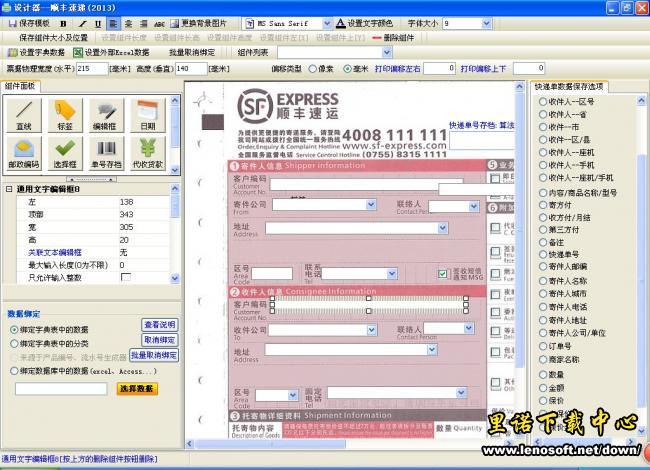Screen dimensions: 650x470
Task: Select the 代收货款 COD component
Action: coord(148,153)
